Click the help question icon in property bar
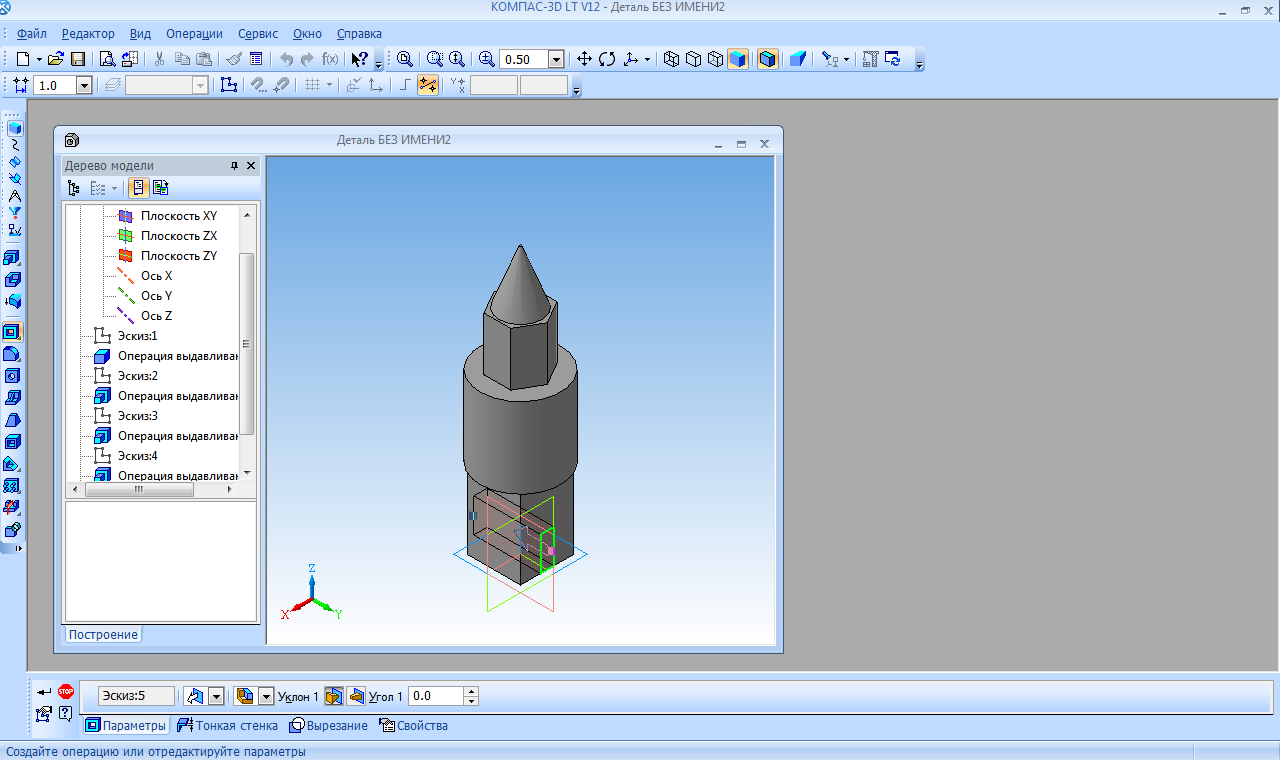The width and height of the screenshot is (1280, 760). click(x=65, y=713)
